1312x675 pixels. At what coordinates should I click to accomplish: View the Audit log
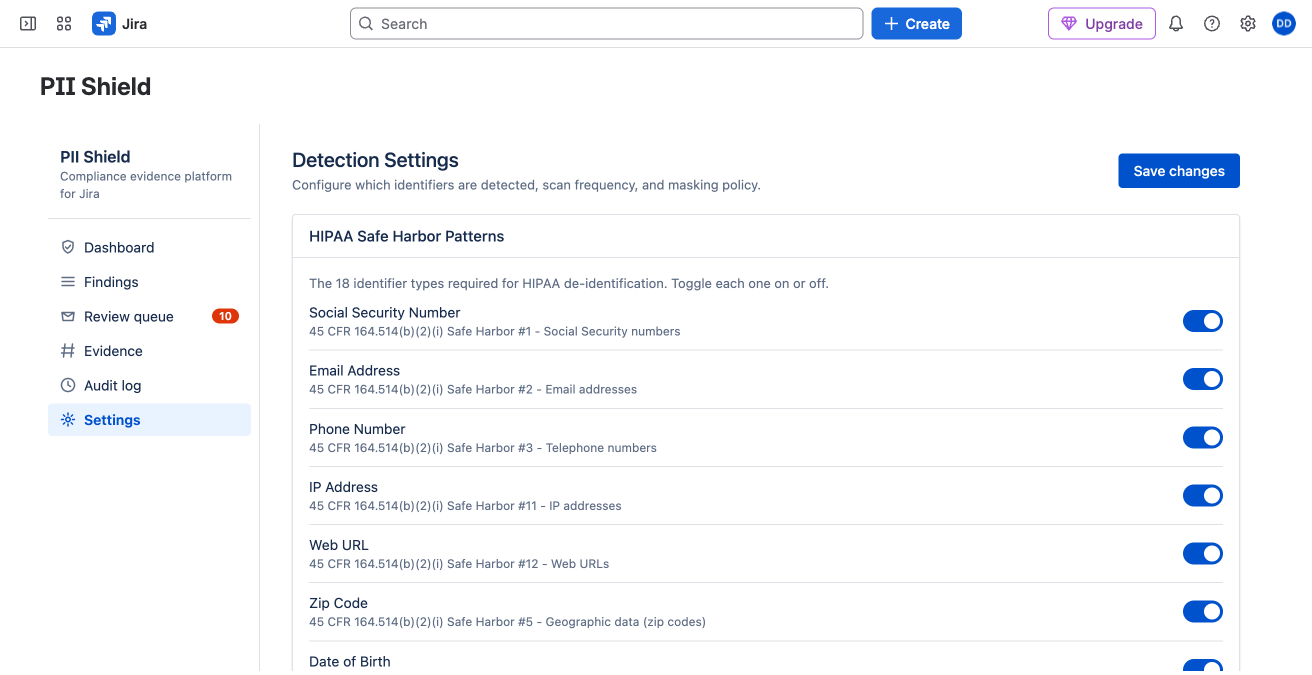click(149, 385)
